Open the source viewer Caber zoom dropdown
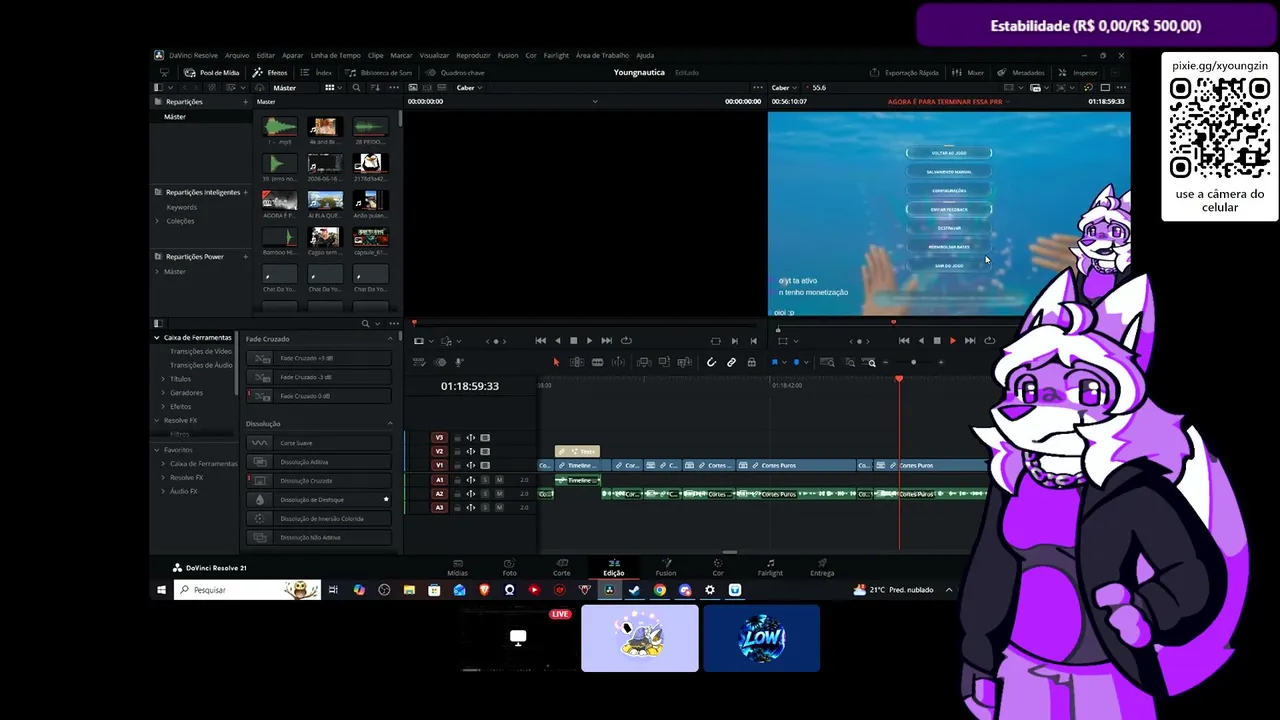This screenshot has width=1280, height=720. click(x=469, y=88)
